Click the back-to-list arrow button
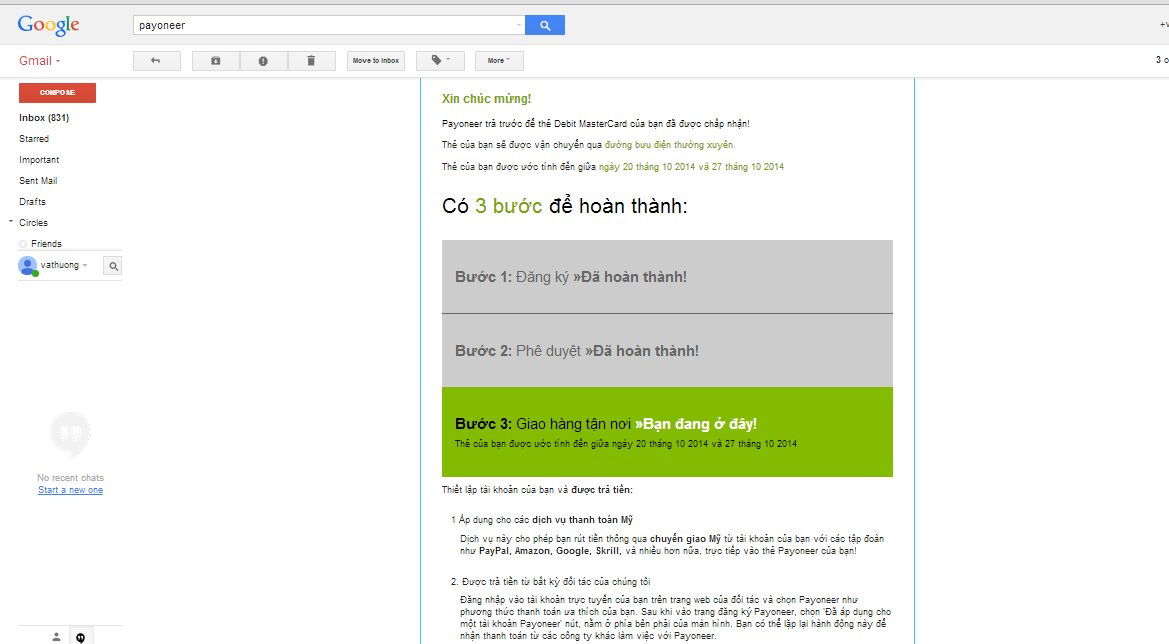The image size is (1169, 644). [157, 60]
